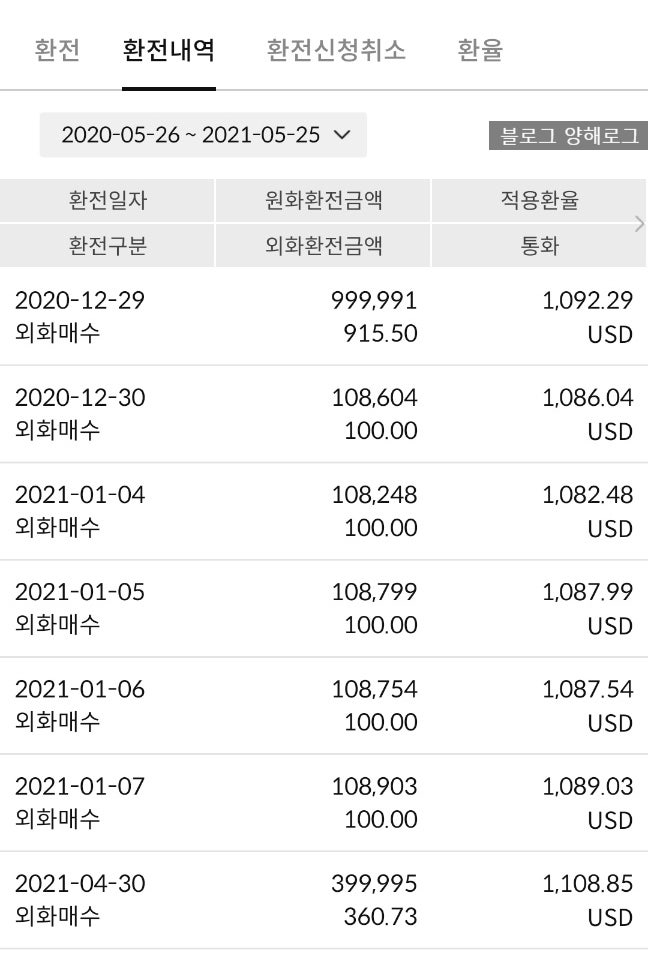Go to the 환율 tab
This screenshot has height=954, width=648.
(480, 50)
